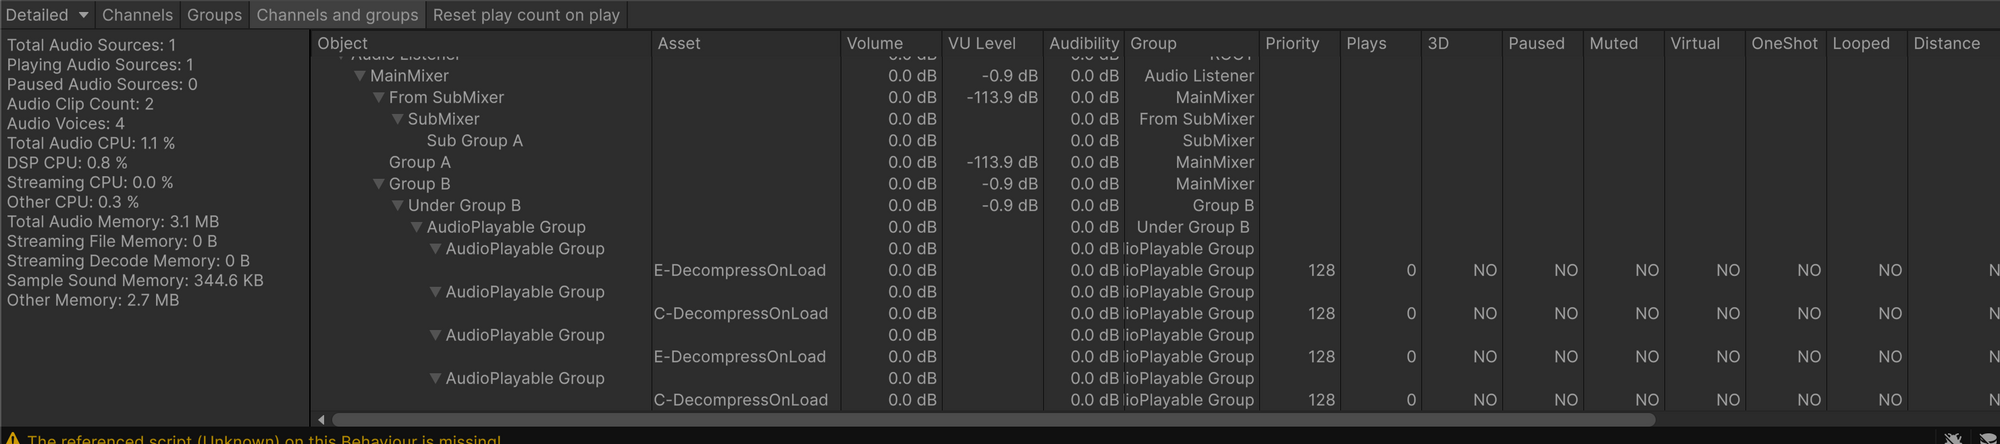Select the Sub Group A row
The image size is (2000, 444).
click(x=474, y=141)
